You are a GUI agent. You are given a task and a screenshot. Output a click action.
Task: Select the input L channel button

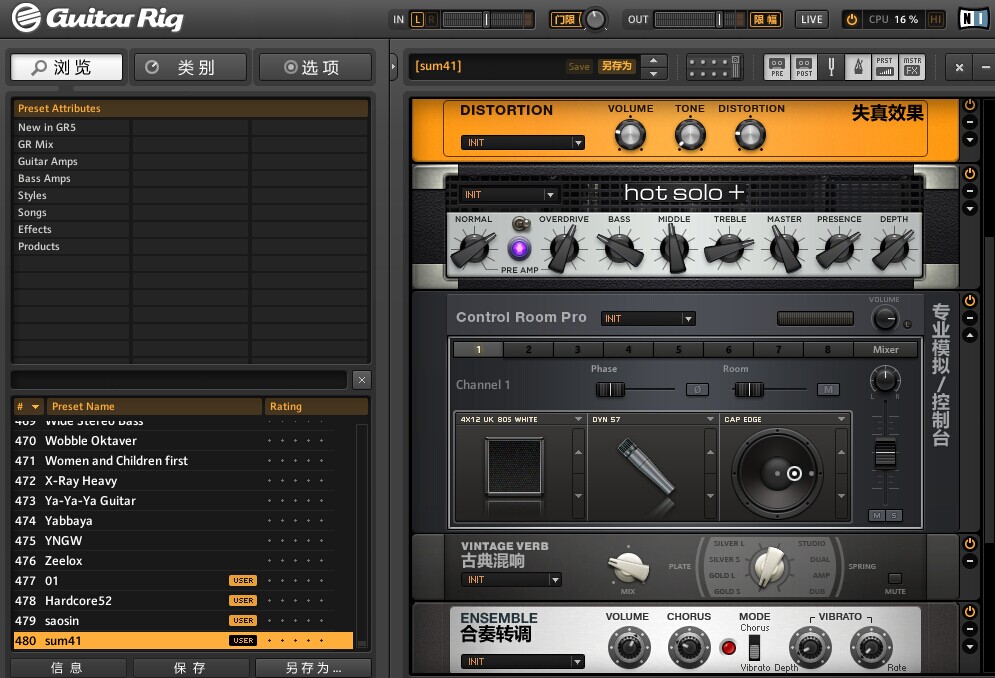[417, 20]
